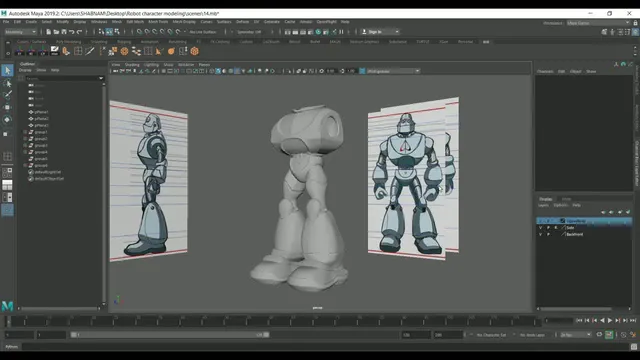This screenshot has height=360, width=640.
Task: Click the last orange mesh shelf icon
Action: [x=195, y=51]
